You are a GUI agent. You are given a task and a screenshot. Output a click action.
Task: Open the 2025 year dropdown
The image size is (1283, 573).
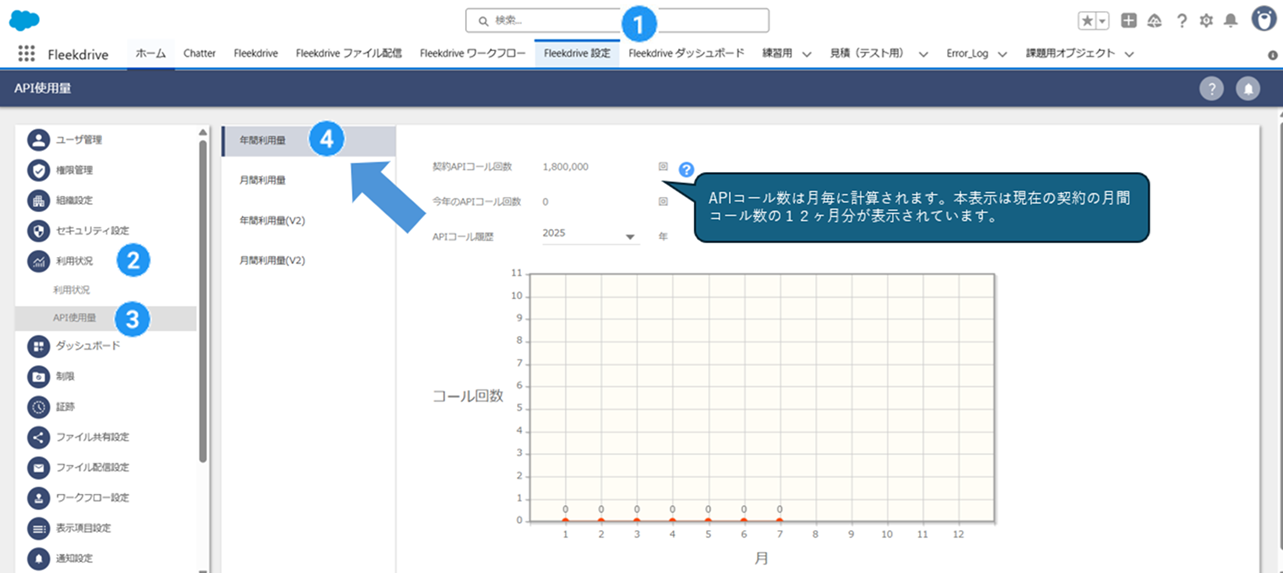pos(590,235)
